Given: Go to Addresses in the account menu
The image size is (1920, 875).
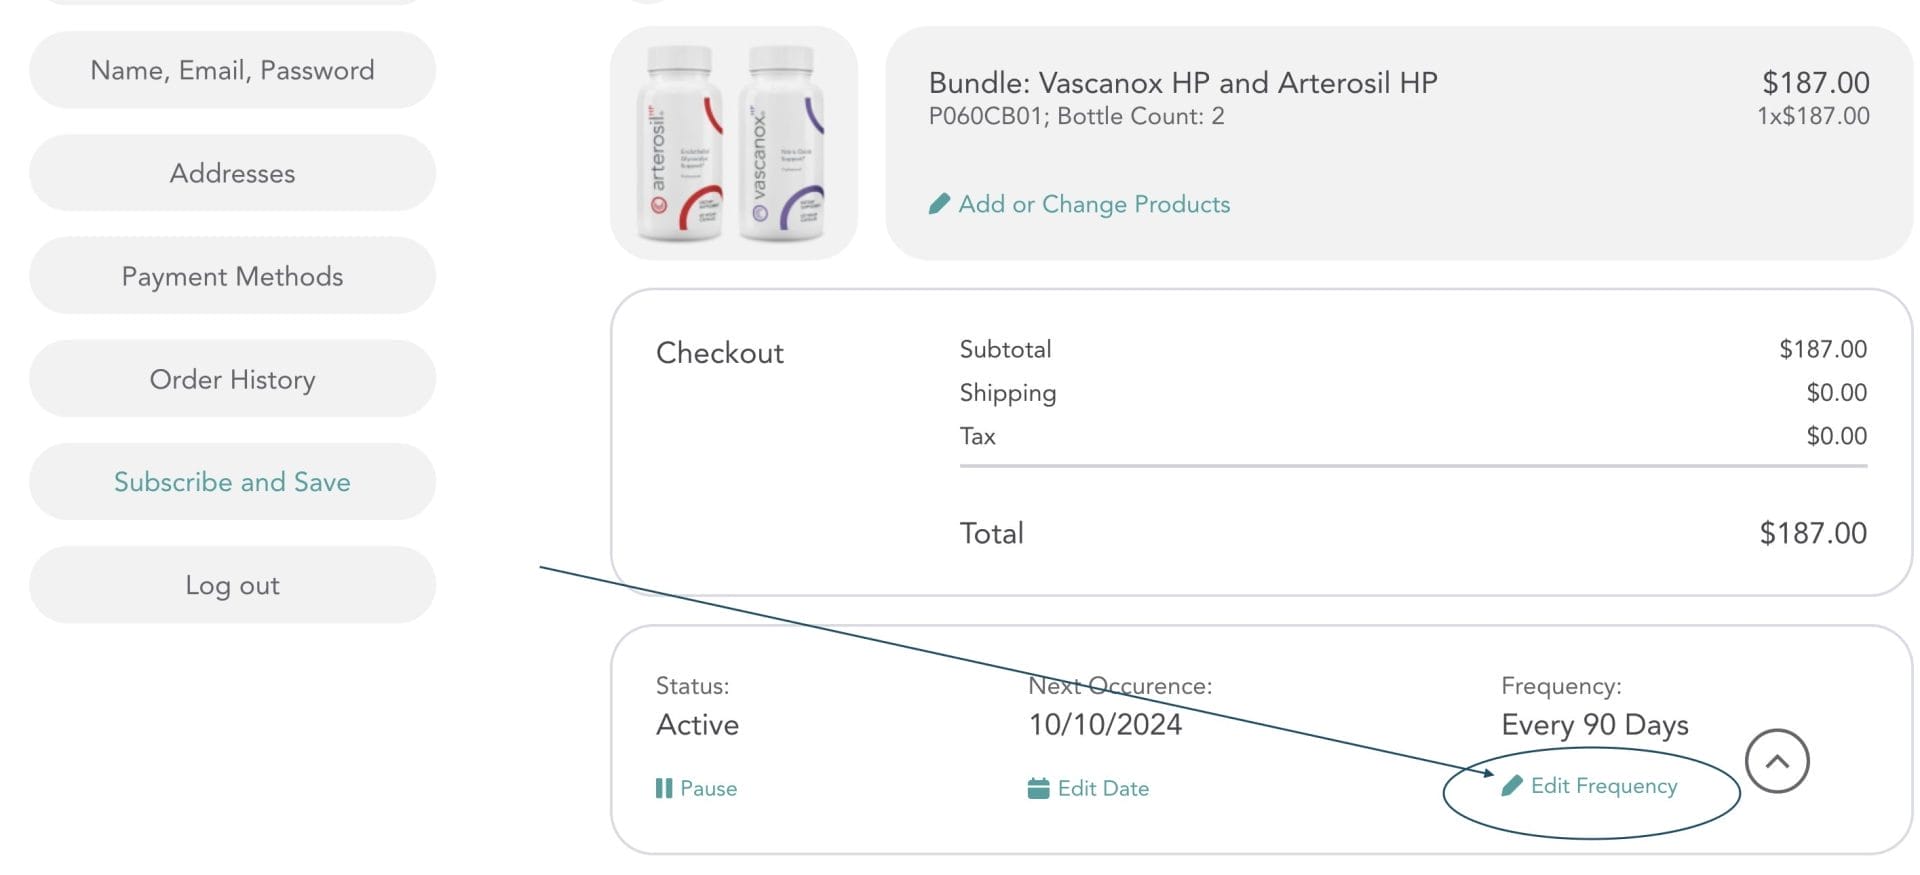Looking at the screenshot, I should [232, 173].
